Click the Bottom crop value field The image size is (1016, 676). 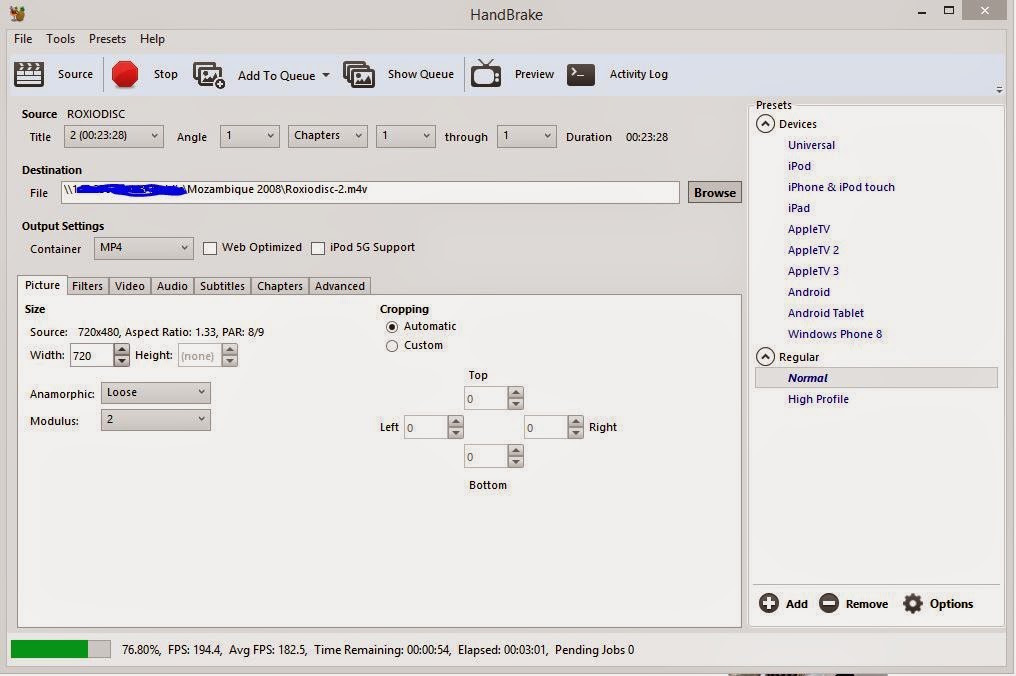[485, 456]
